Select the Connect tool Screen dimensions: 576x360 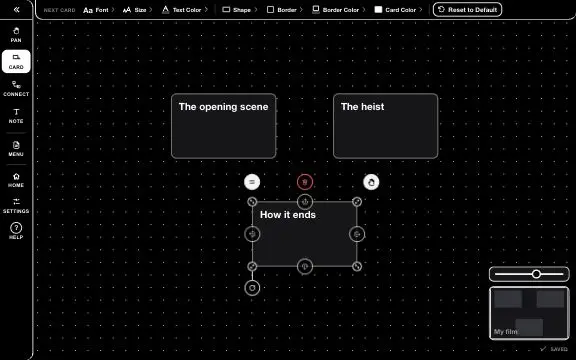coord(16,89)
